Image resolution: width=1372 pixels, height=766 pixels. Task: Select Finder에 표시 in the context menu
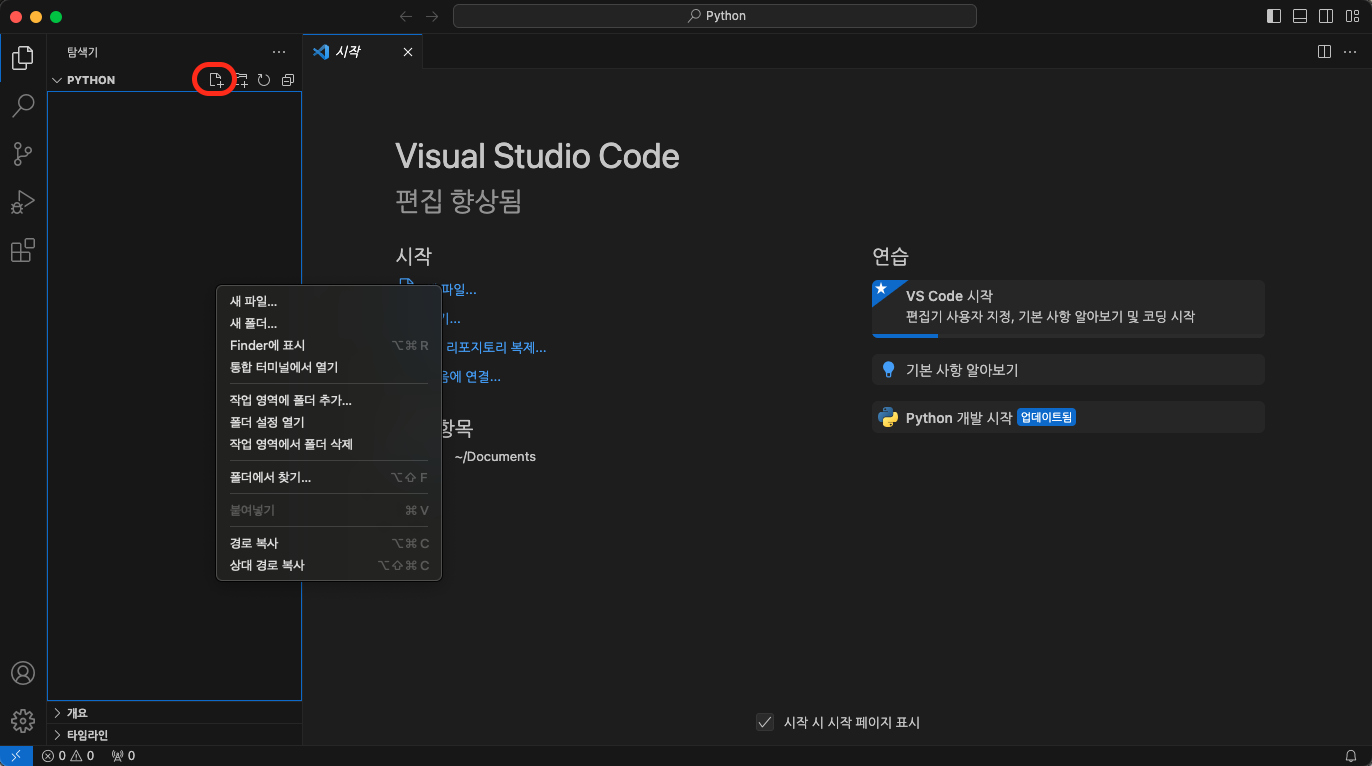329,345
